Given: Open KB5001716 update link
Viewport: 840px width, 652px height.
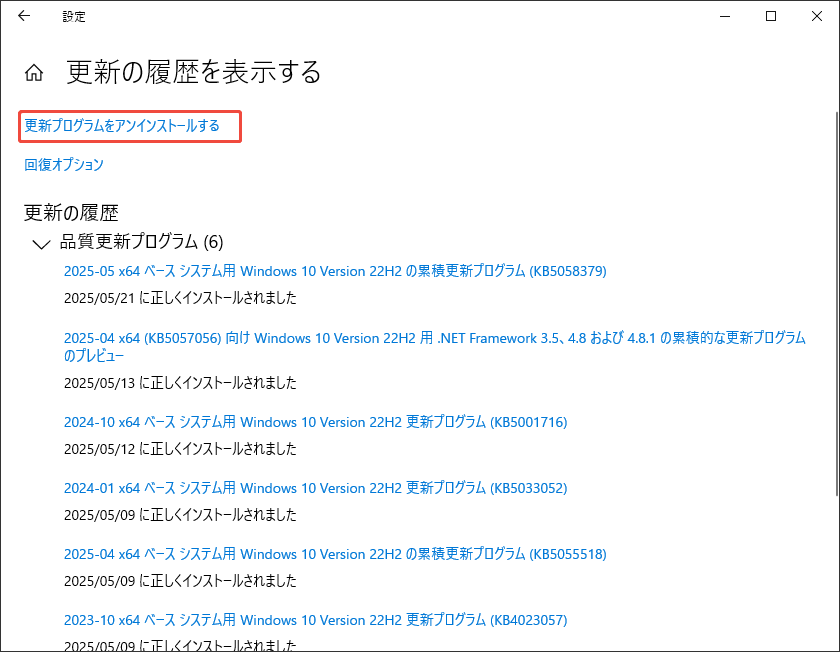Looking at the screenshot, I should (316, 422).
